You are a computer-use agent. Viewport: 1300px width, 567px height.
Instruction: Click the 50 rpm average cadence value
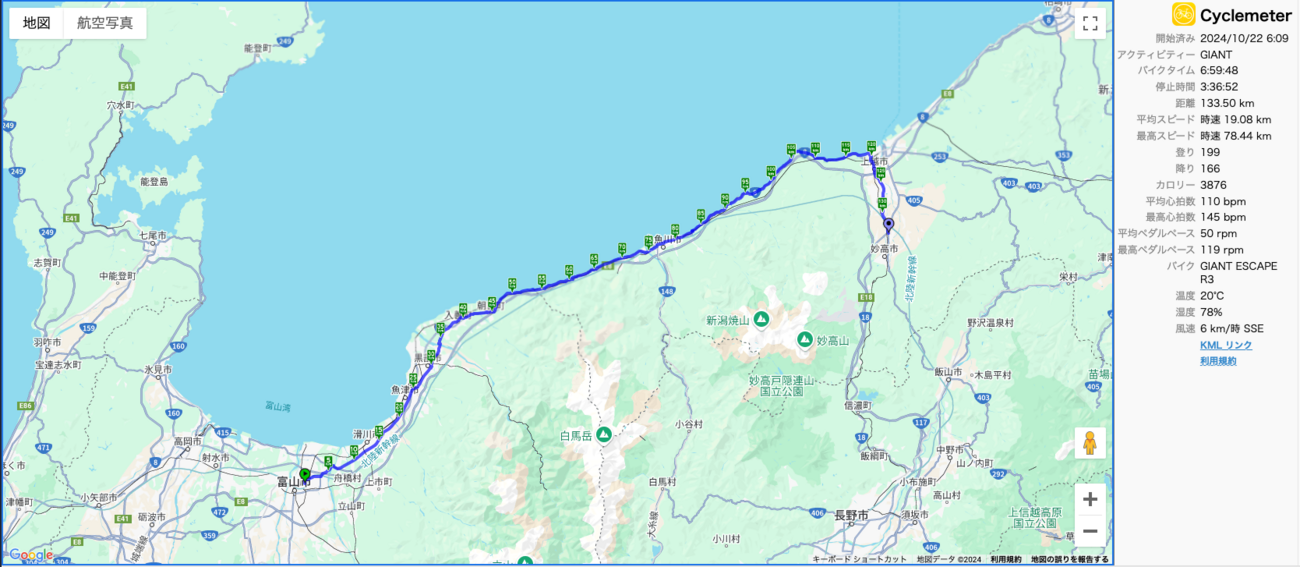tap(1219, 233)
